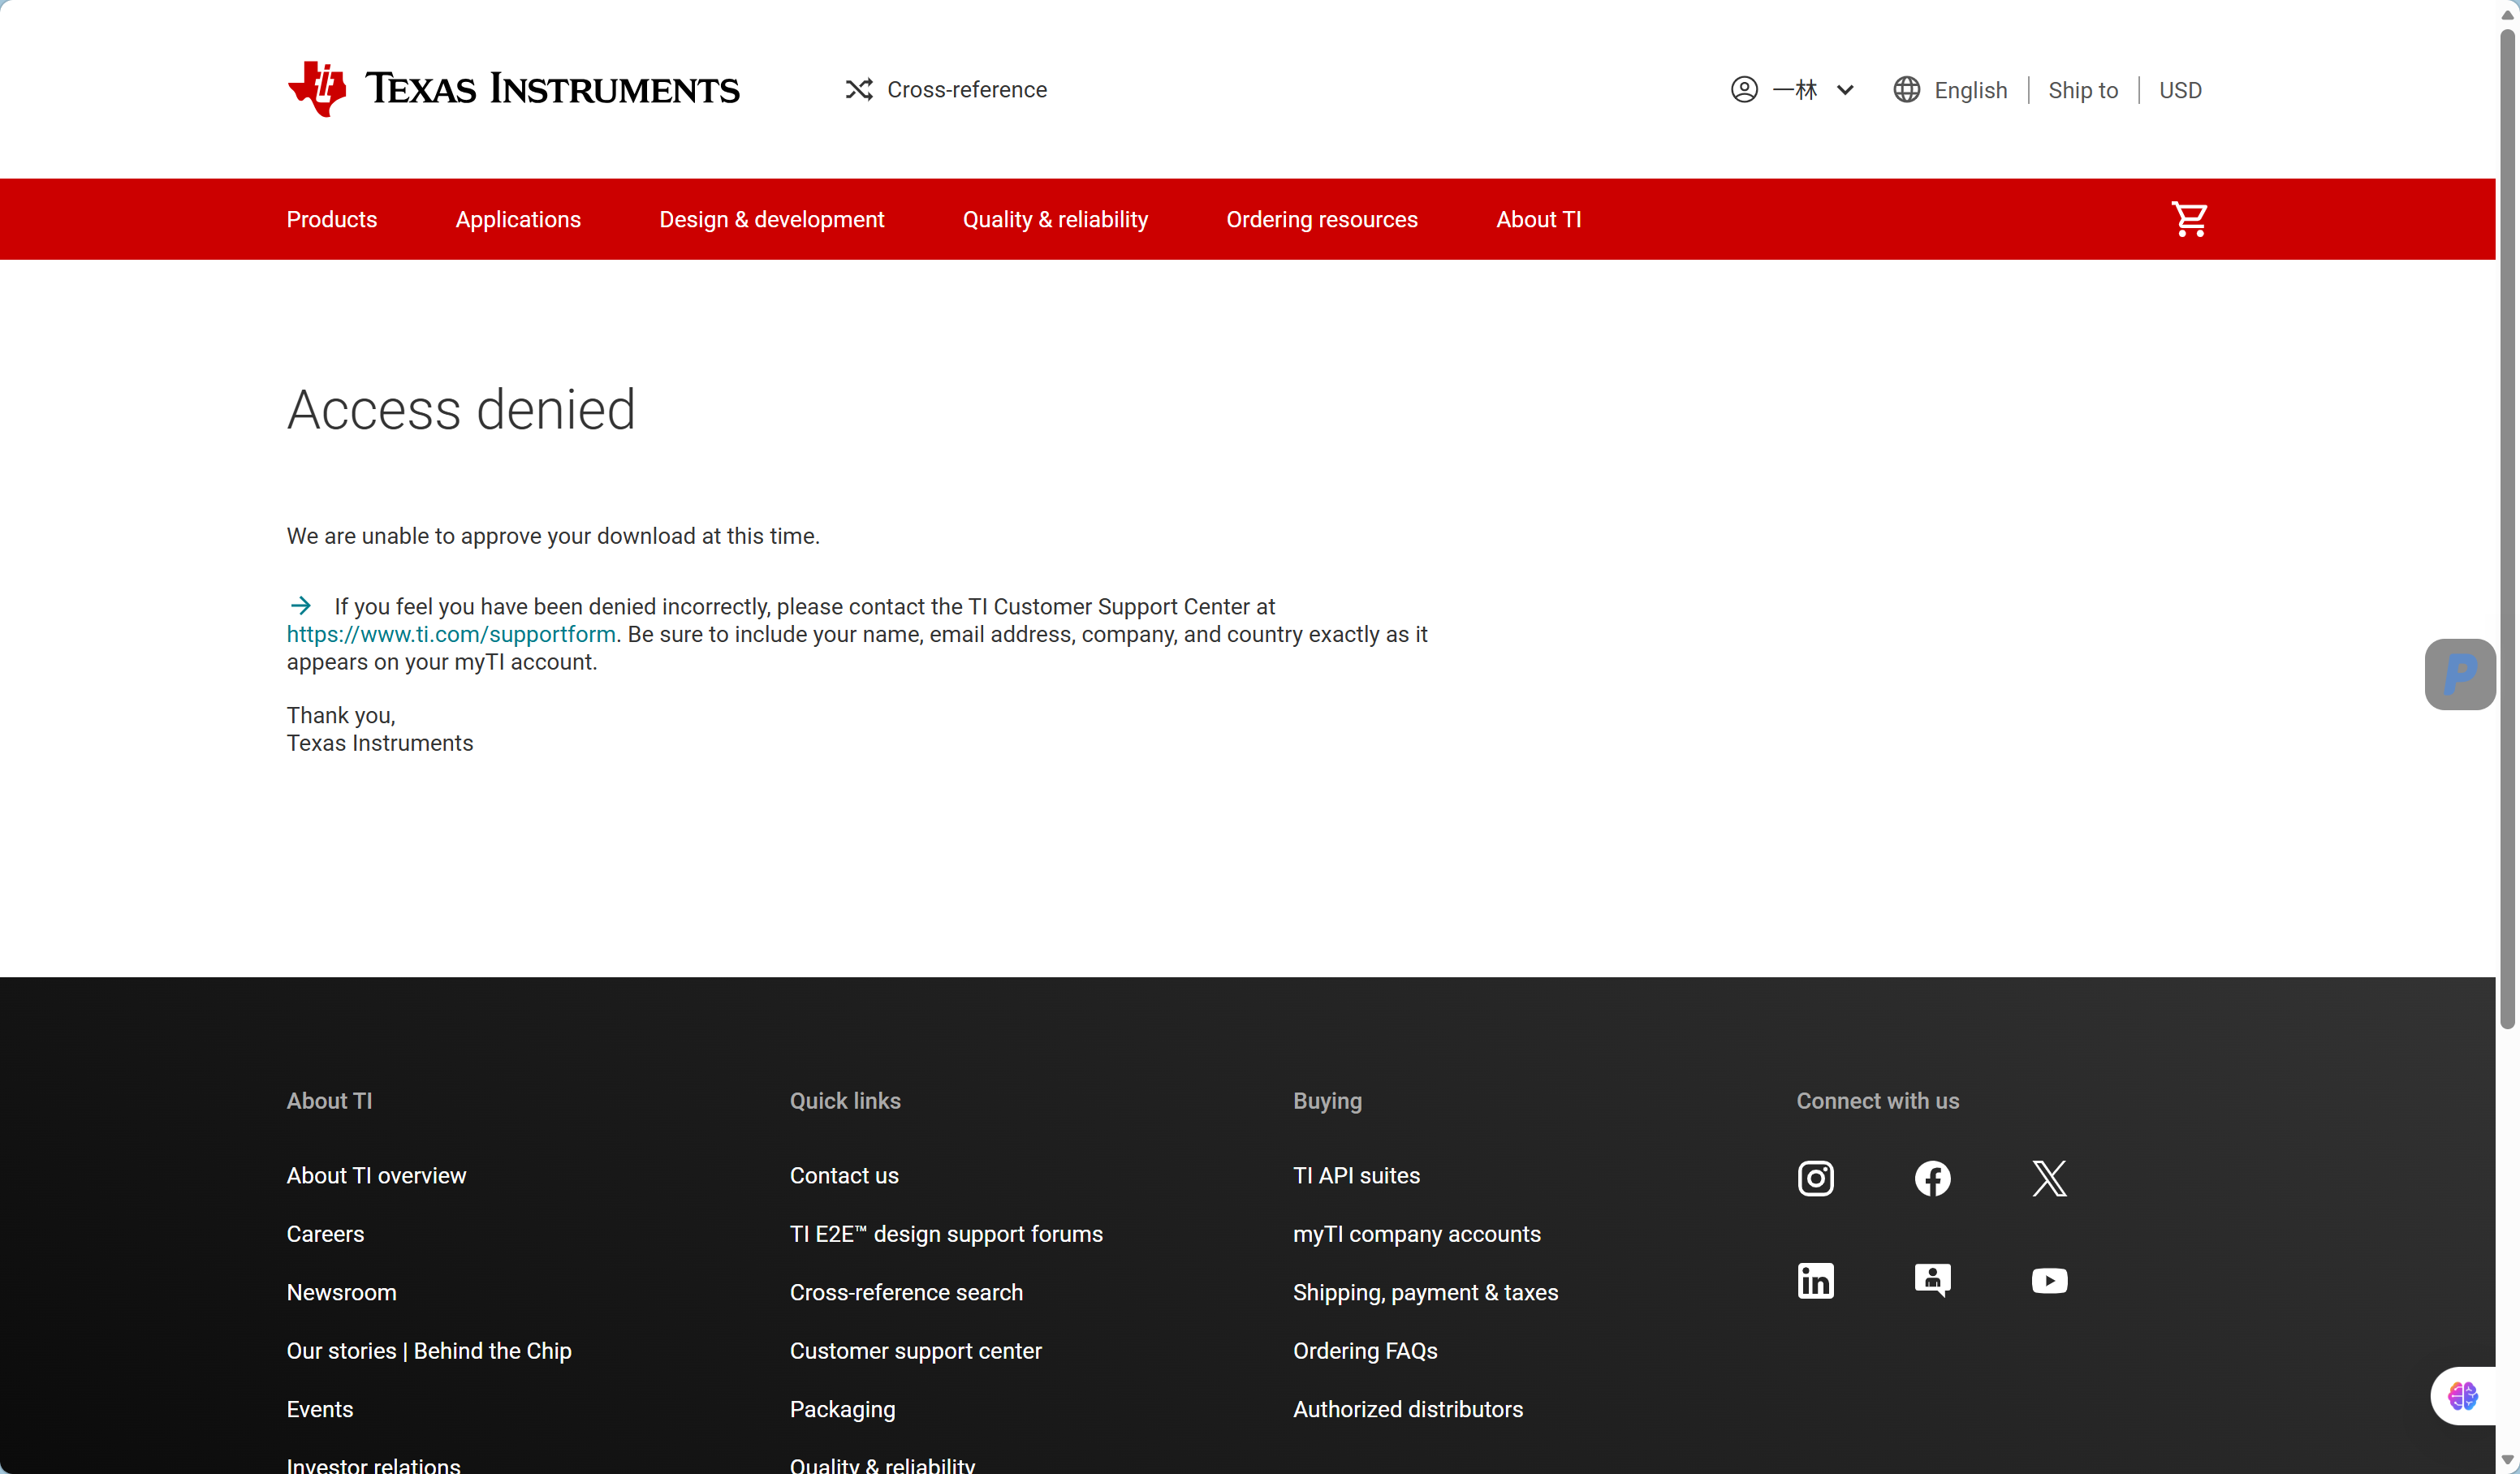Change the USD currency setting
Image resolution: width=2520 pixels, height=1474 pixels.
2180,91
